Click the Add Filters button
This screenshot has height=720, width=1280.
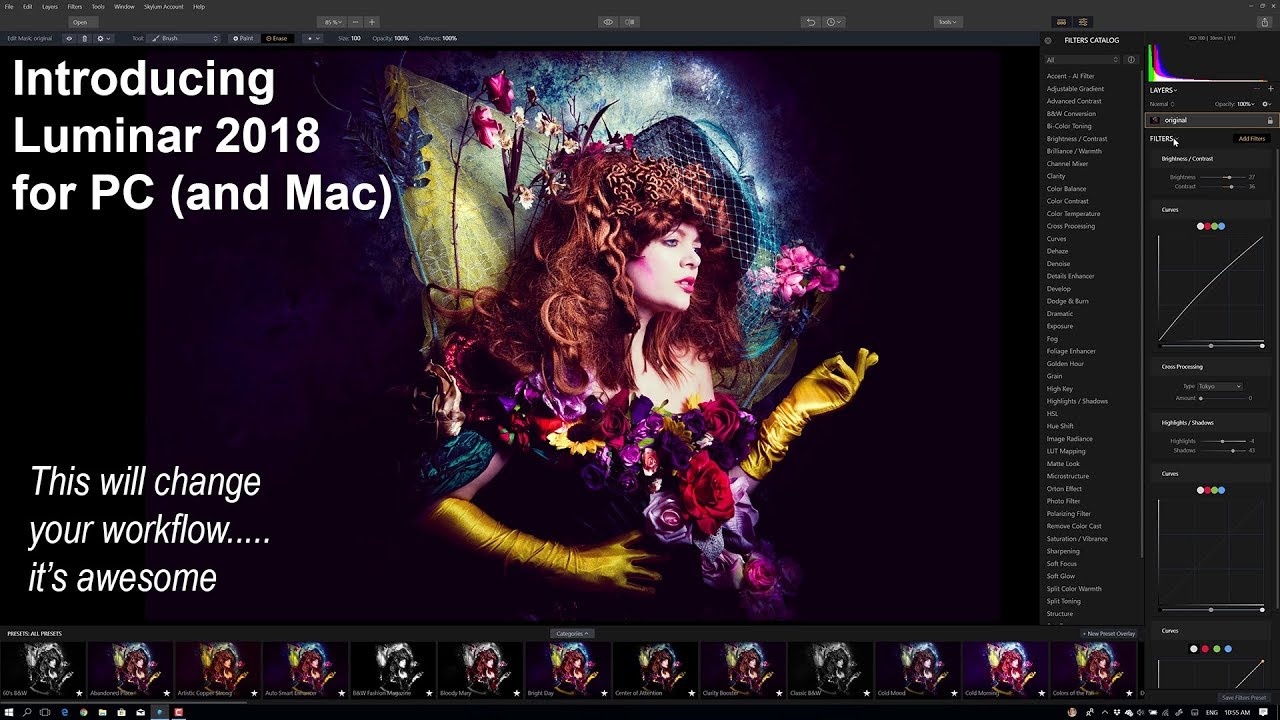[x=1251, y=139]
